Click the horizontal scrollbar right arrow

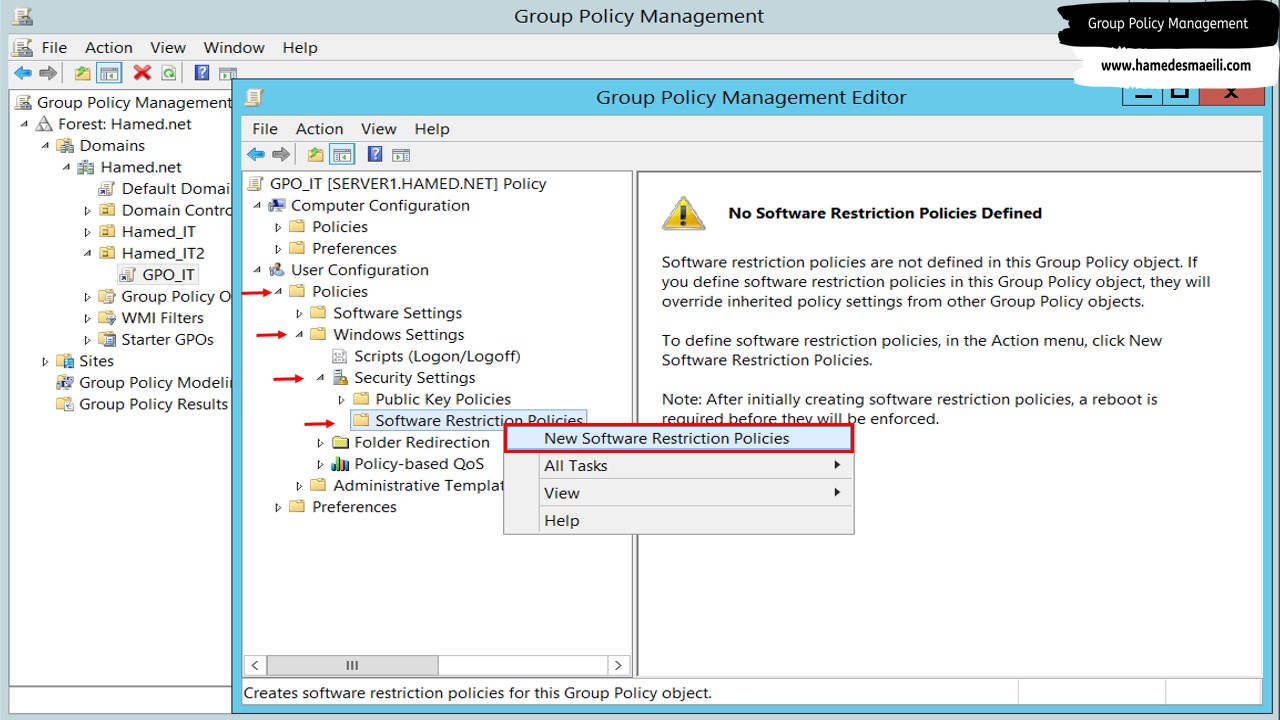point(618,665)
